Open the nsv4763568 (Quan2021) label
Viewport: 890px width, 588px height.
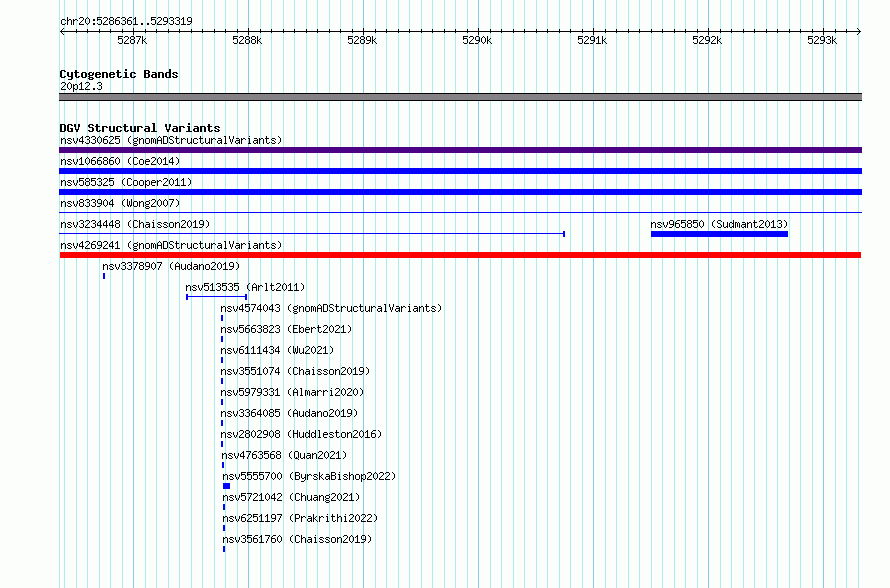284,455
